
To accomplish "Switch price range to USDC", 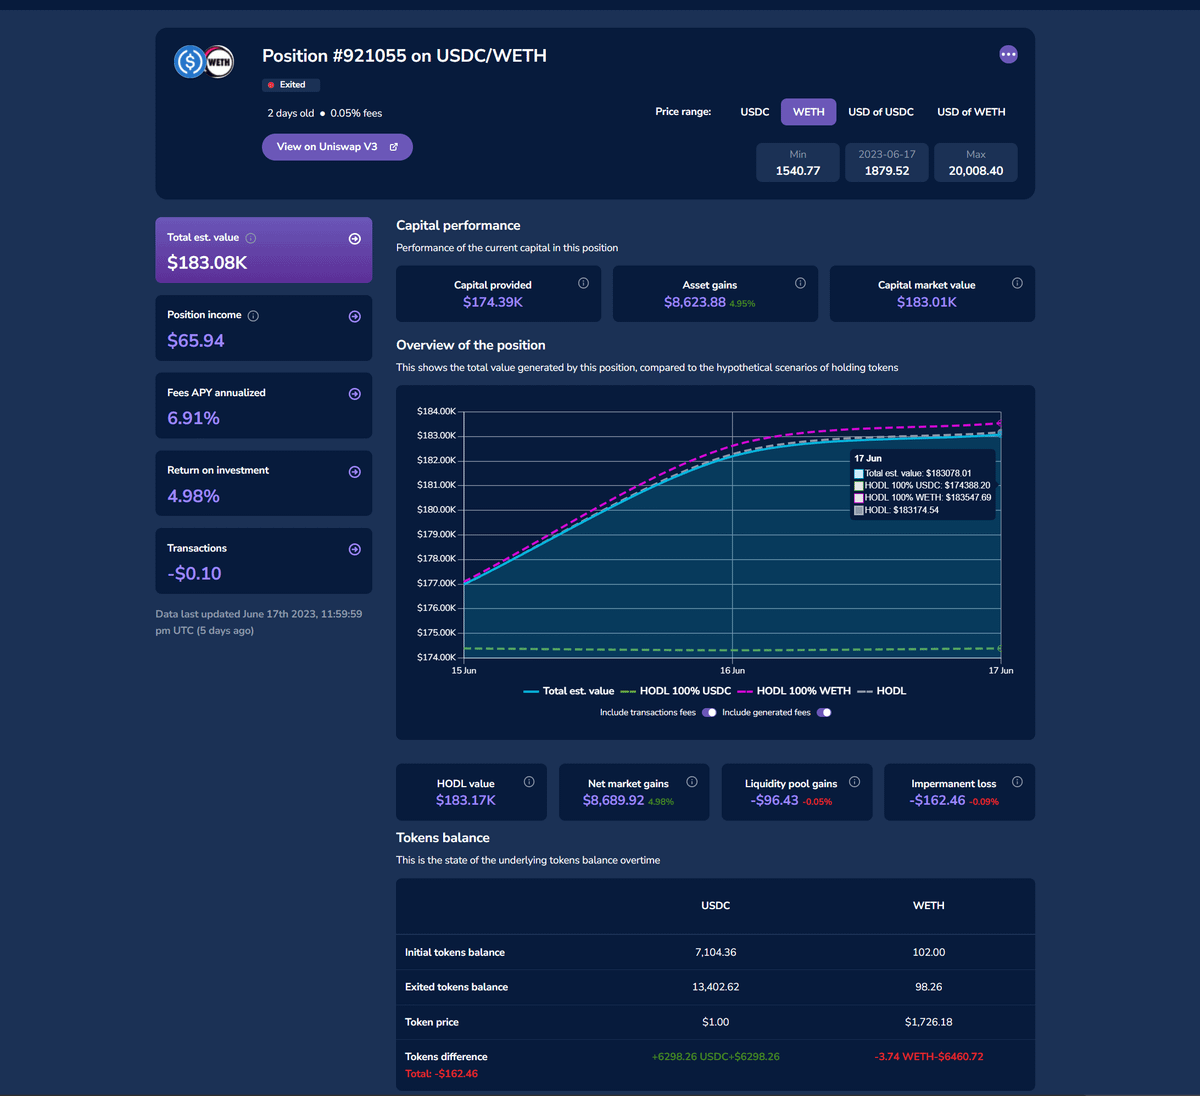I will pyautogui.click(x=754, y=112).
